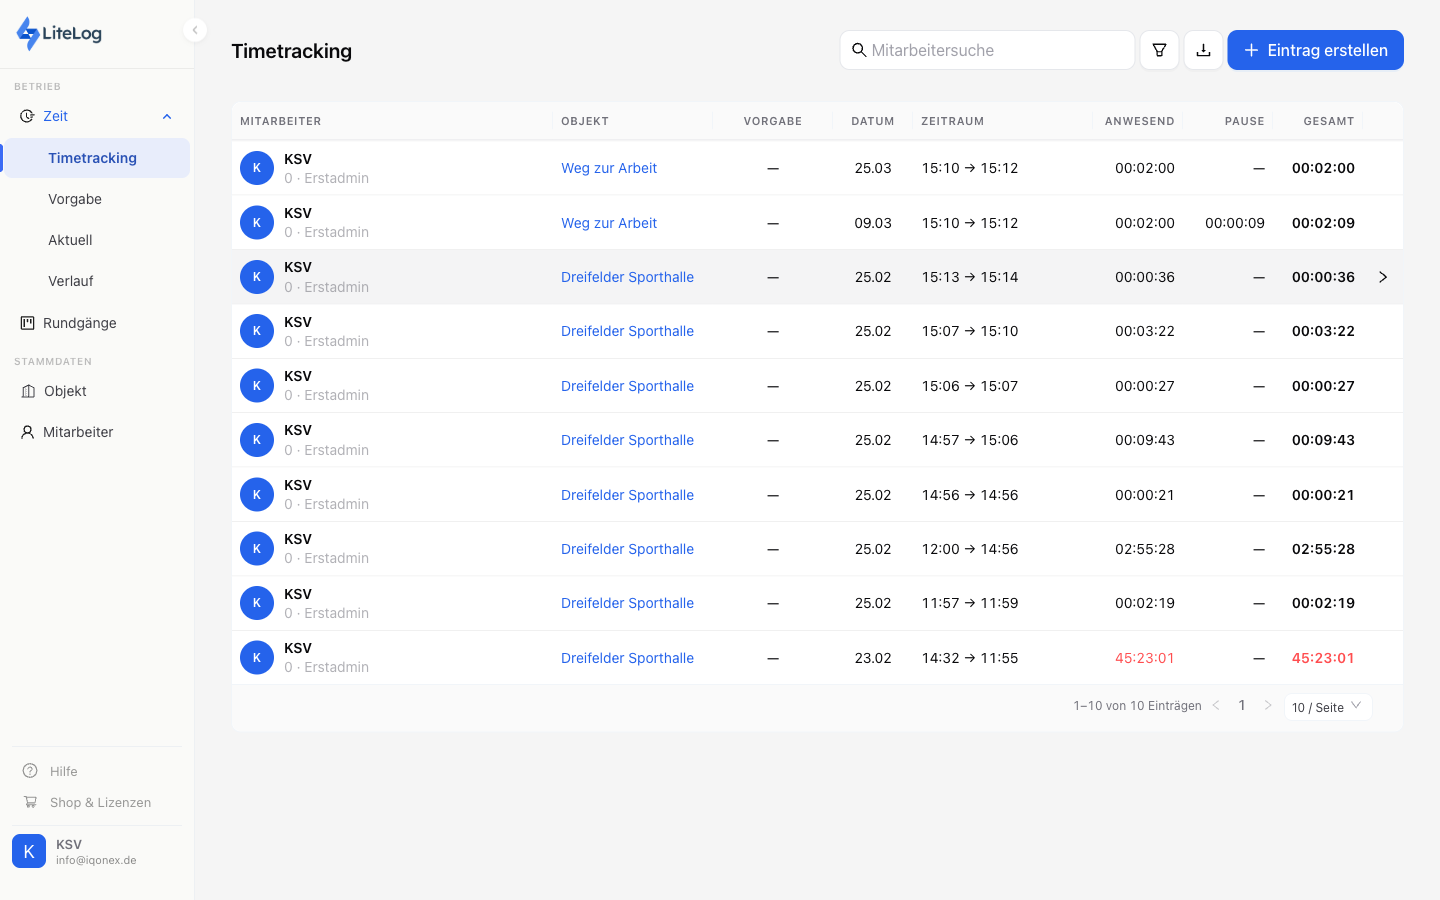Screen dimensions: 1440x900
Task: Click the LiteLog logo
Action: pos(60,33)
